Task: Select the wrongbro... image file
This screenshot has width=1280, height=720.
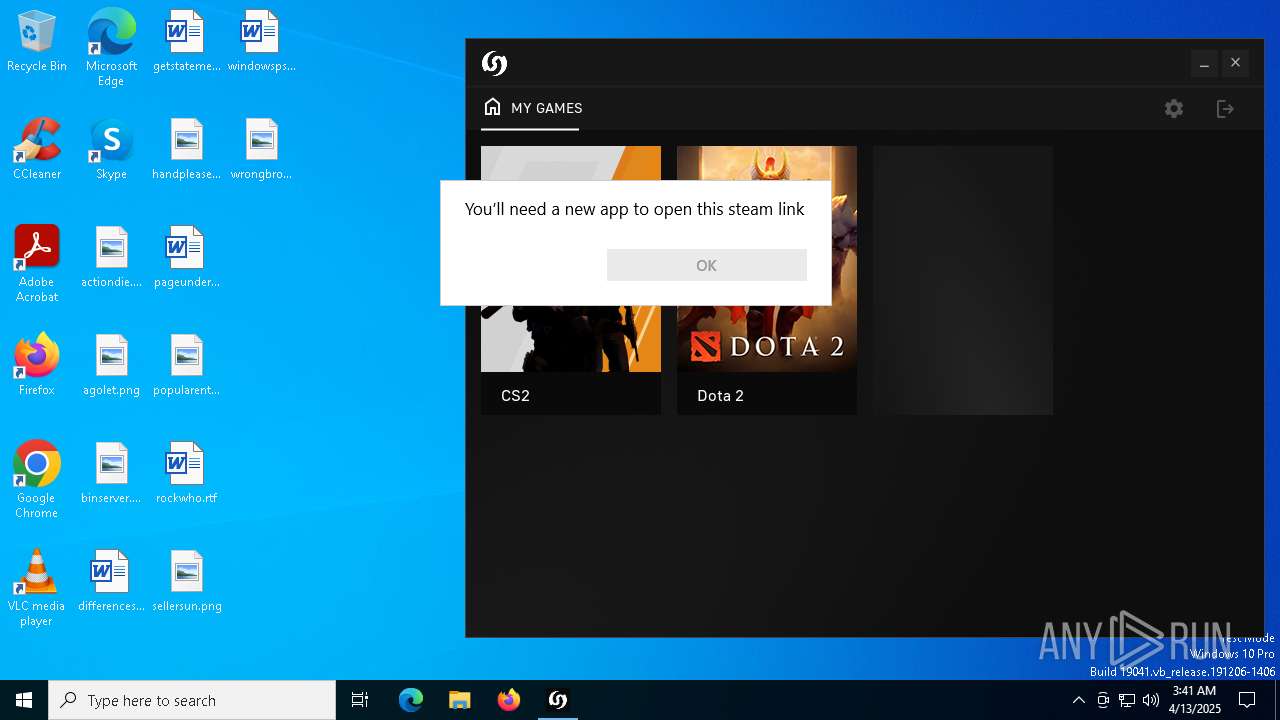Action: click(261, 150)
